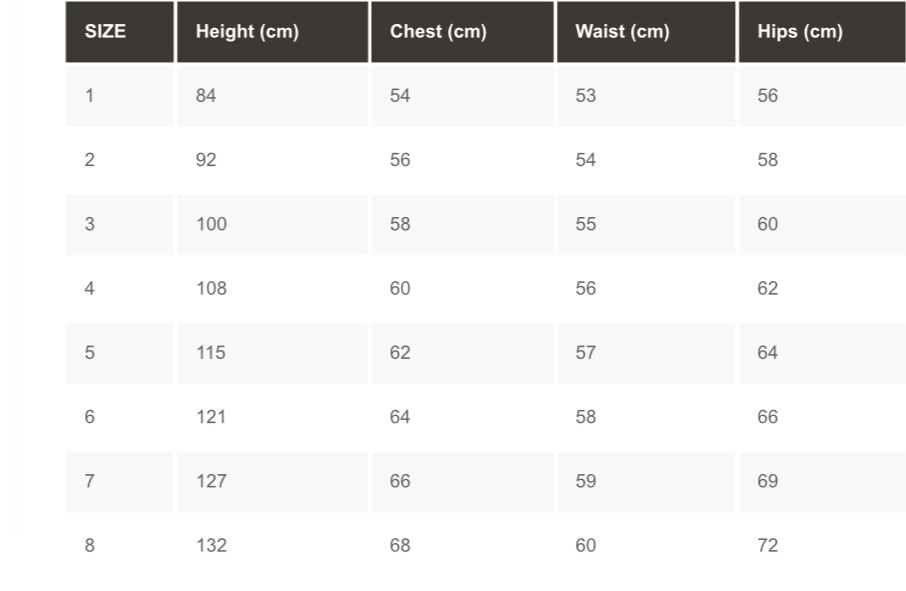This screenshot has width=906, height=591.
Task: Select height value 100 in size 3 row
Action: (x=211, y=224)
